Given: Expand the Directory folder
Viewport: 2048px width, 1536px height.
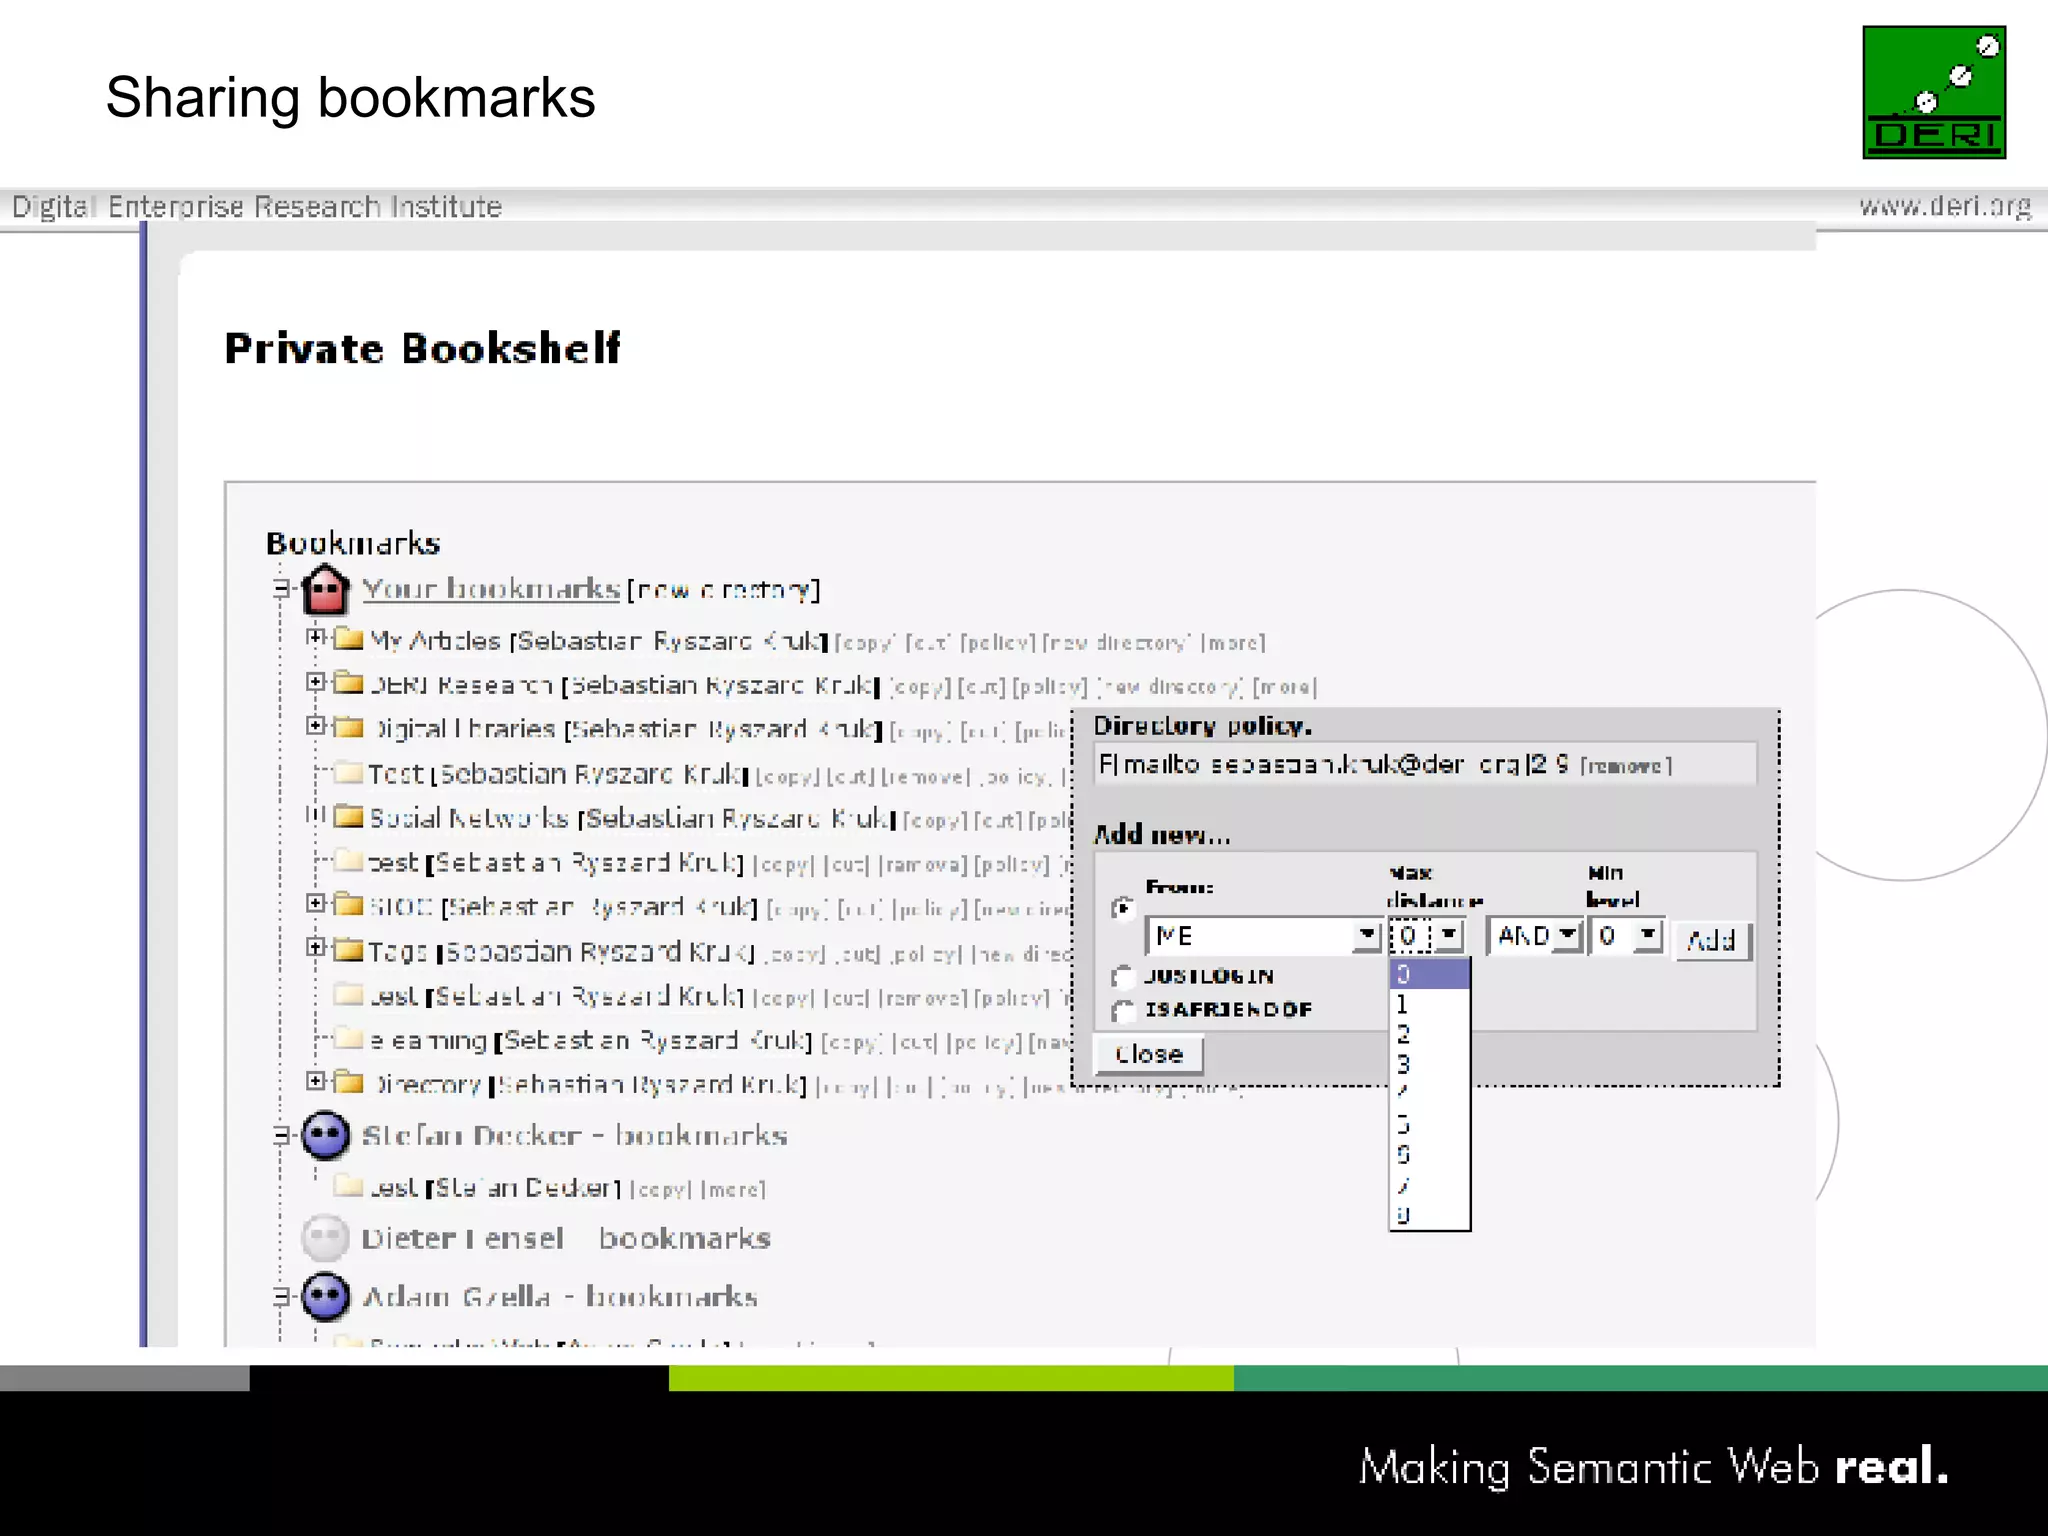Looking at the screenshot, I should tap(315, 1080).
